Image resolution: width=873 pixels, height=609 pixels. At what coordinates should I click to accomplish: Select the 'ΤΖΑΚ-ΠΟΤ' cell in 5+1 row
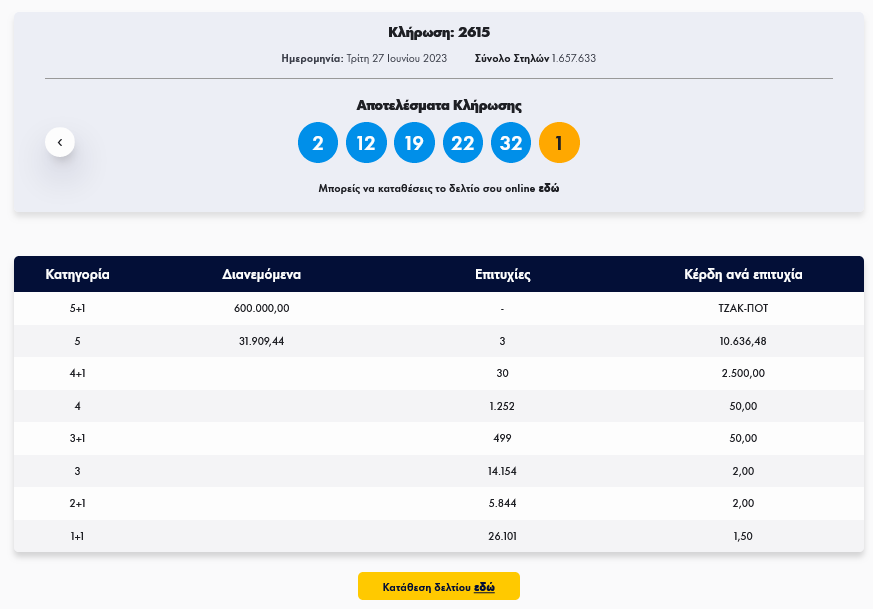click(743, 308)
